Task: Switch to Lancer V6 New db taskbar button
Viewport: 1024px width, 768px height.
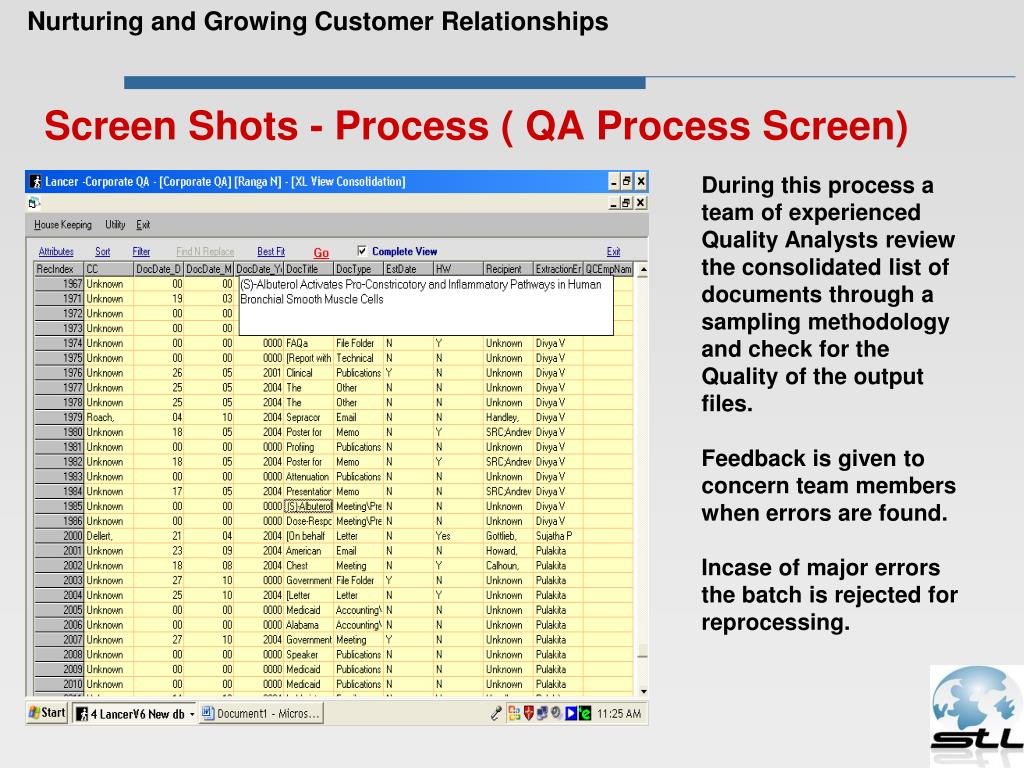Action: pyautogui.click(x=135, y=714)
